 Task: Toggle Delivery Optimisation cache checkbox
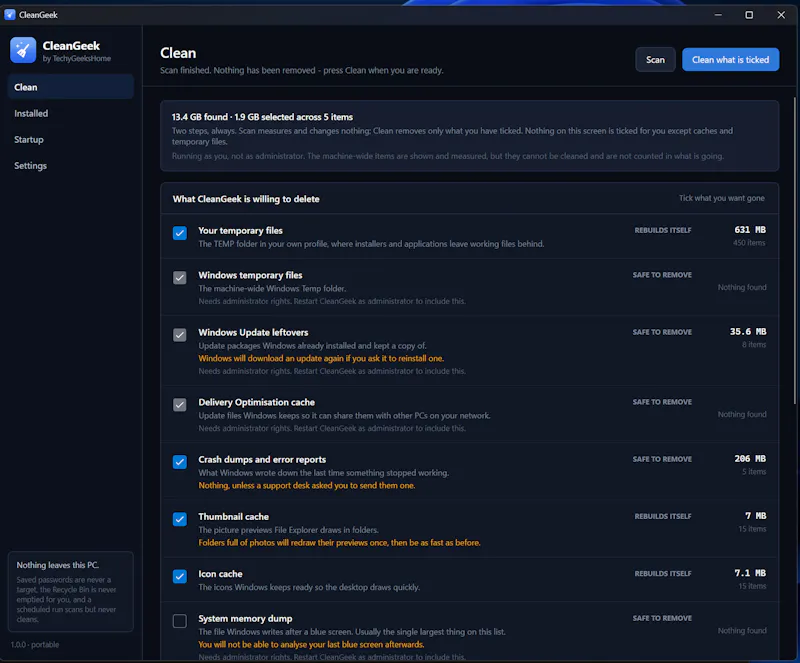[x=180, y=405]
